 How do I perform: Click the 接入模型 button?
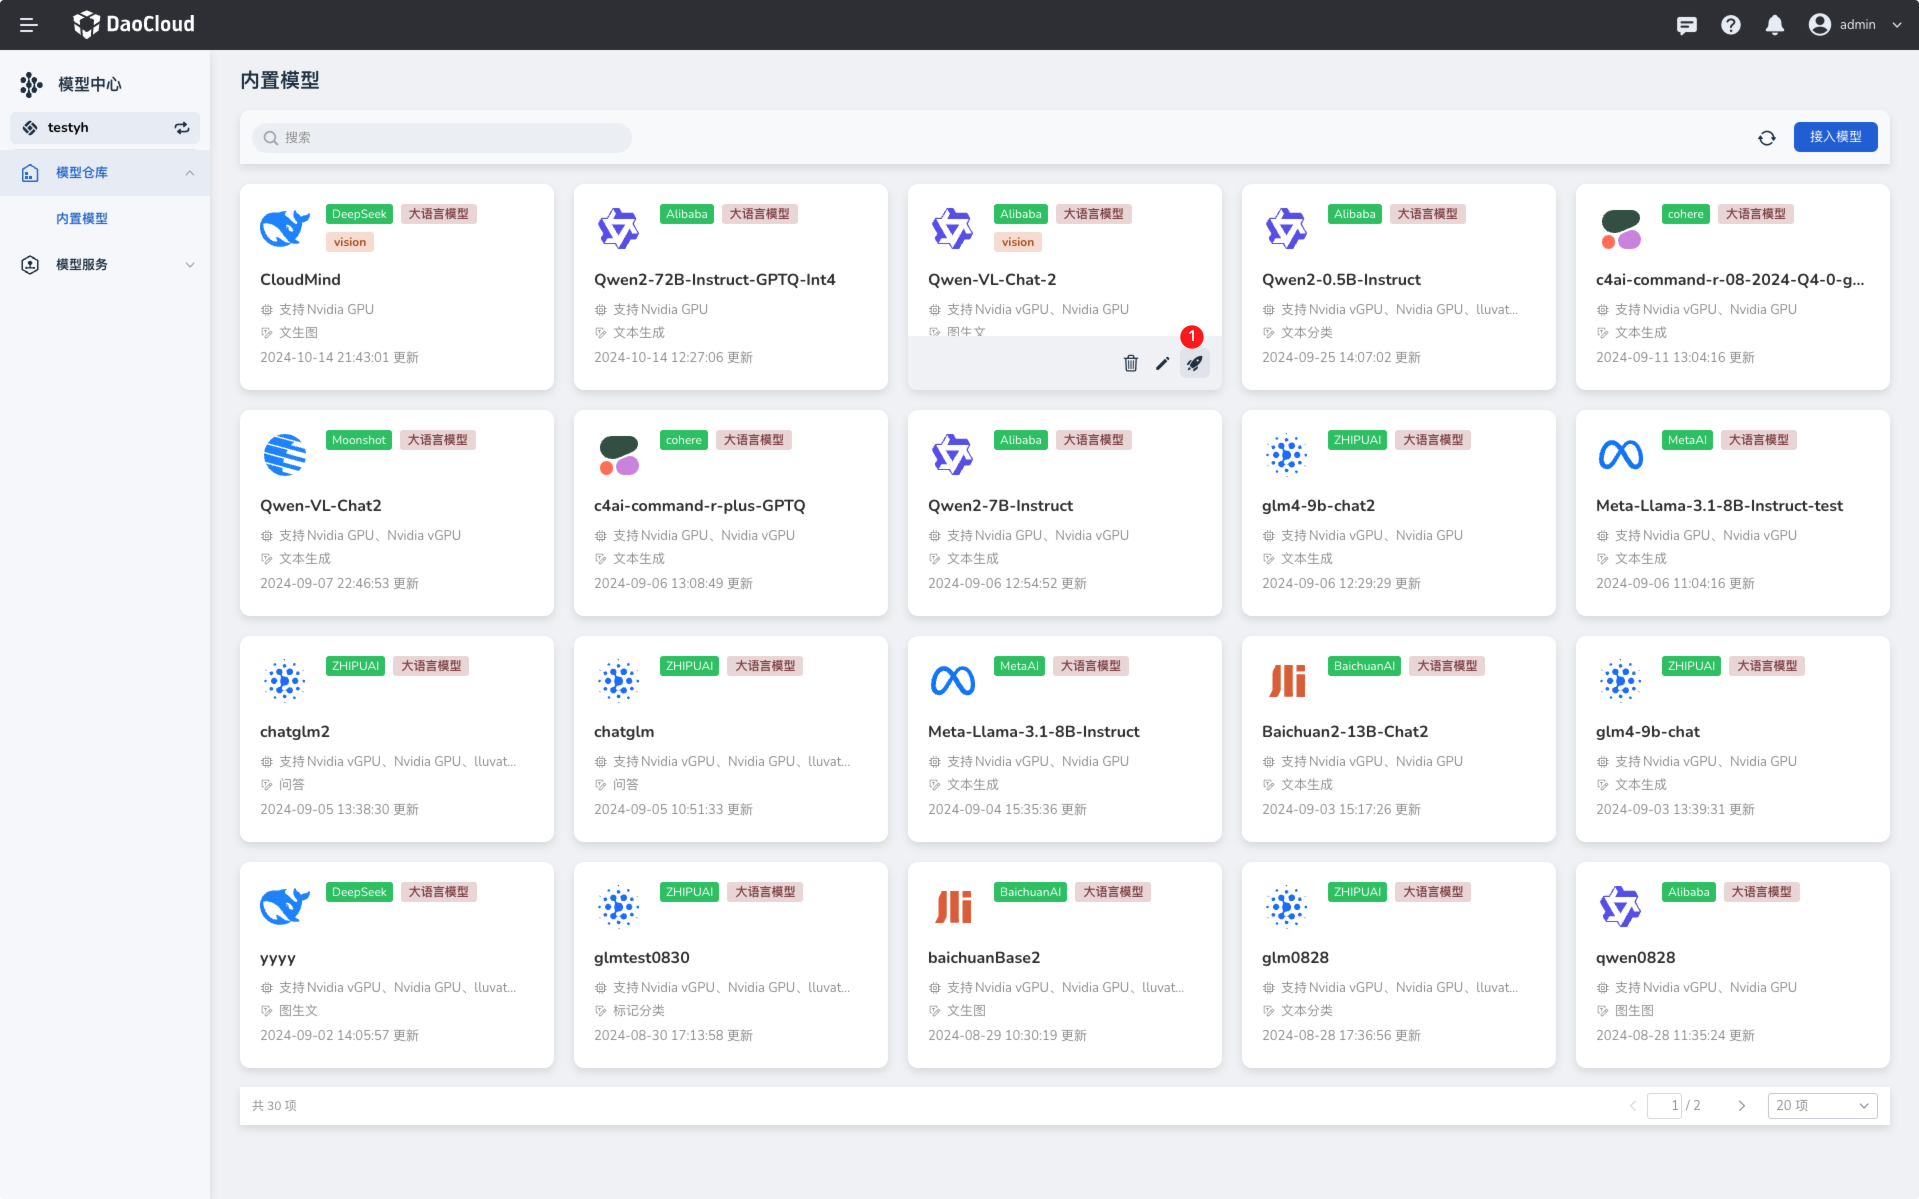[x=1835, y=137]
